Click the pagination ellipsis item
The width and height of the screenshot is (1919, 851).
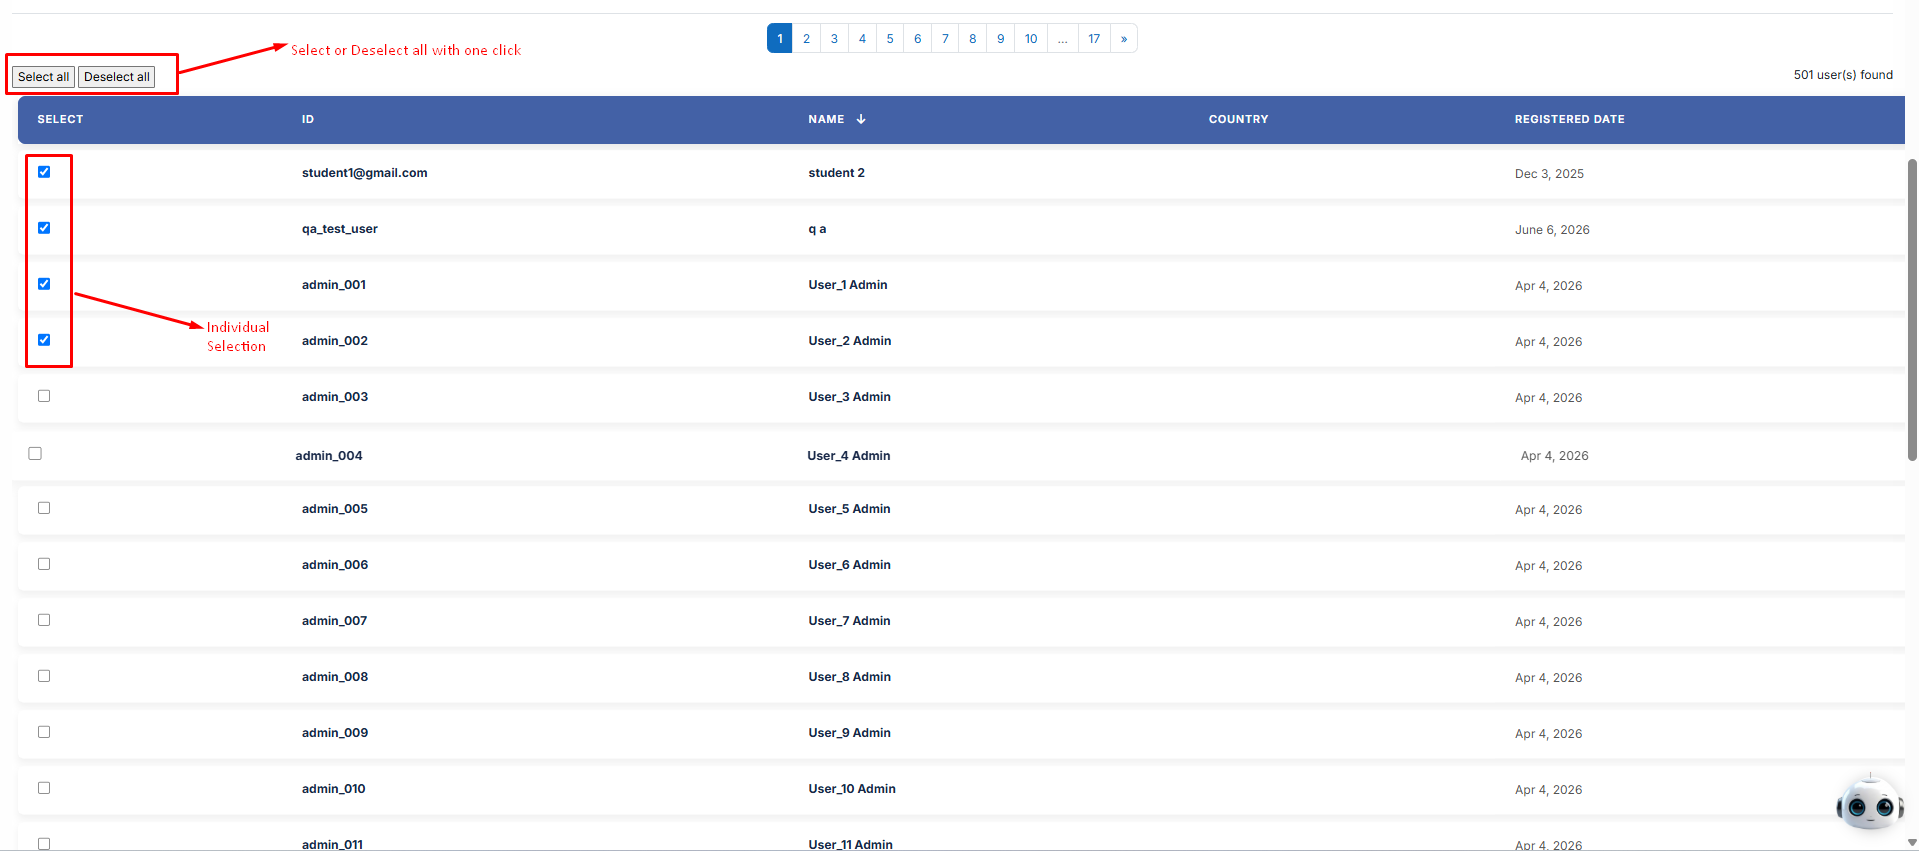[1063, 39]
